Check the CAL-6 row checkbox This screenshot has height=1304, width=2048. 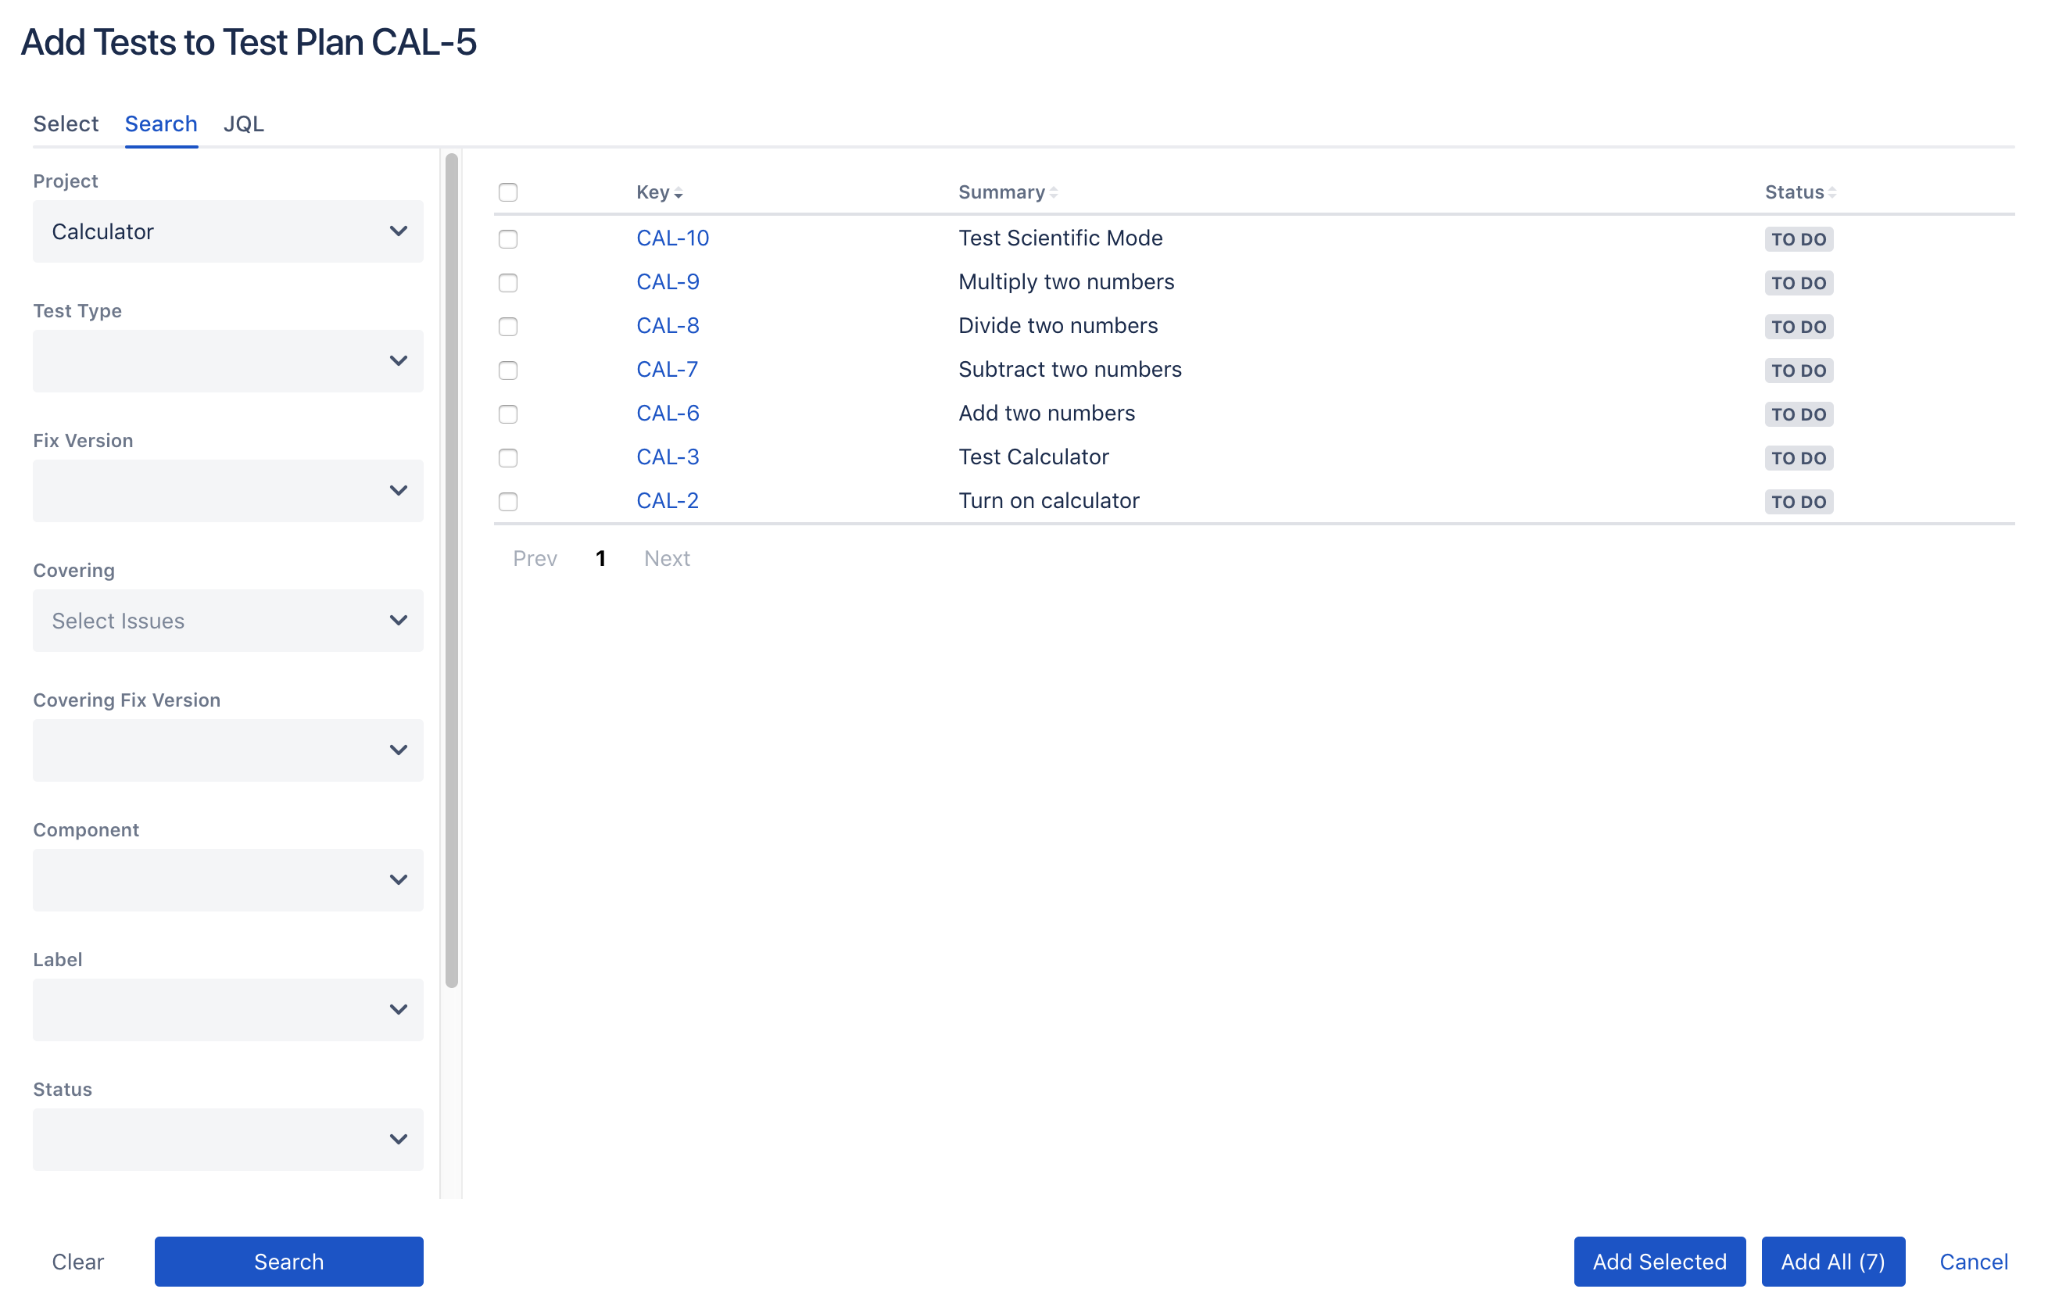[x=508, y=414]
